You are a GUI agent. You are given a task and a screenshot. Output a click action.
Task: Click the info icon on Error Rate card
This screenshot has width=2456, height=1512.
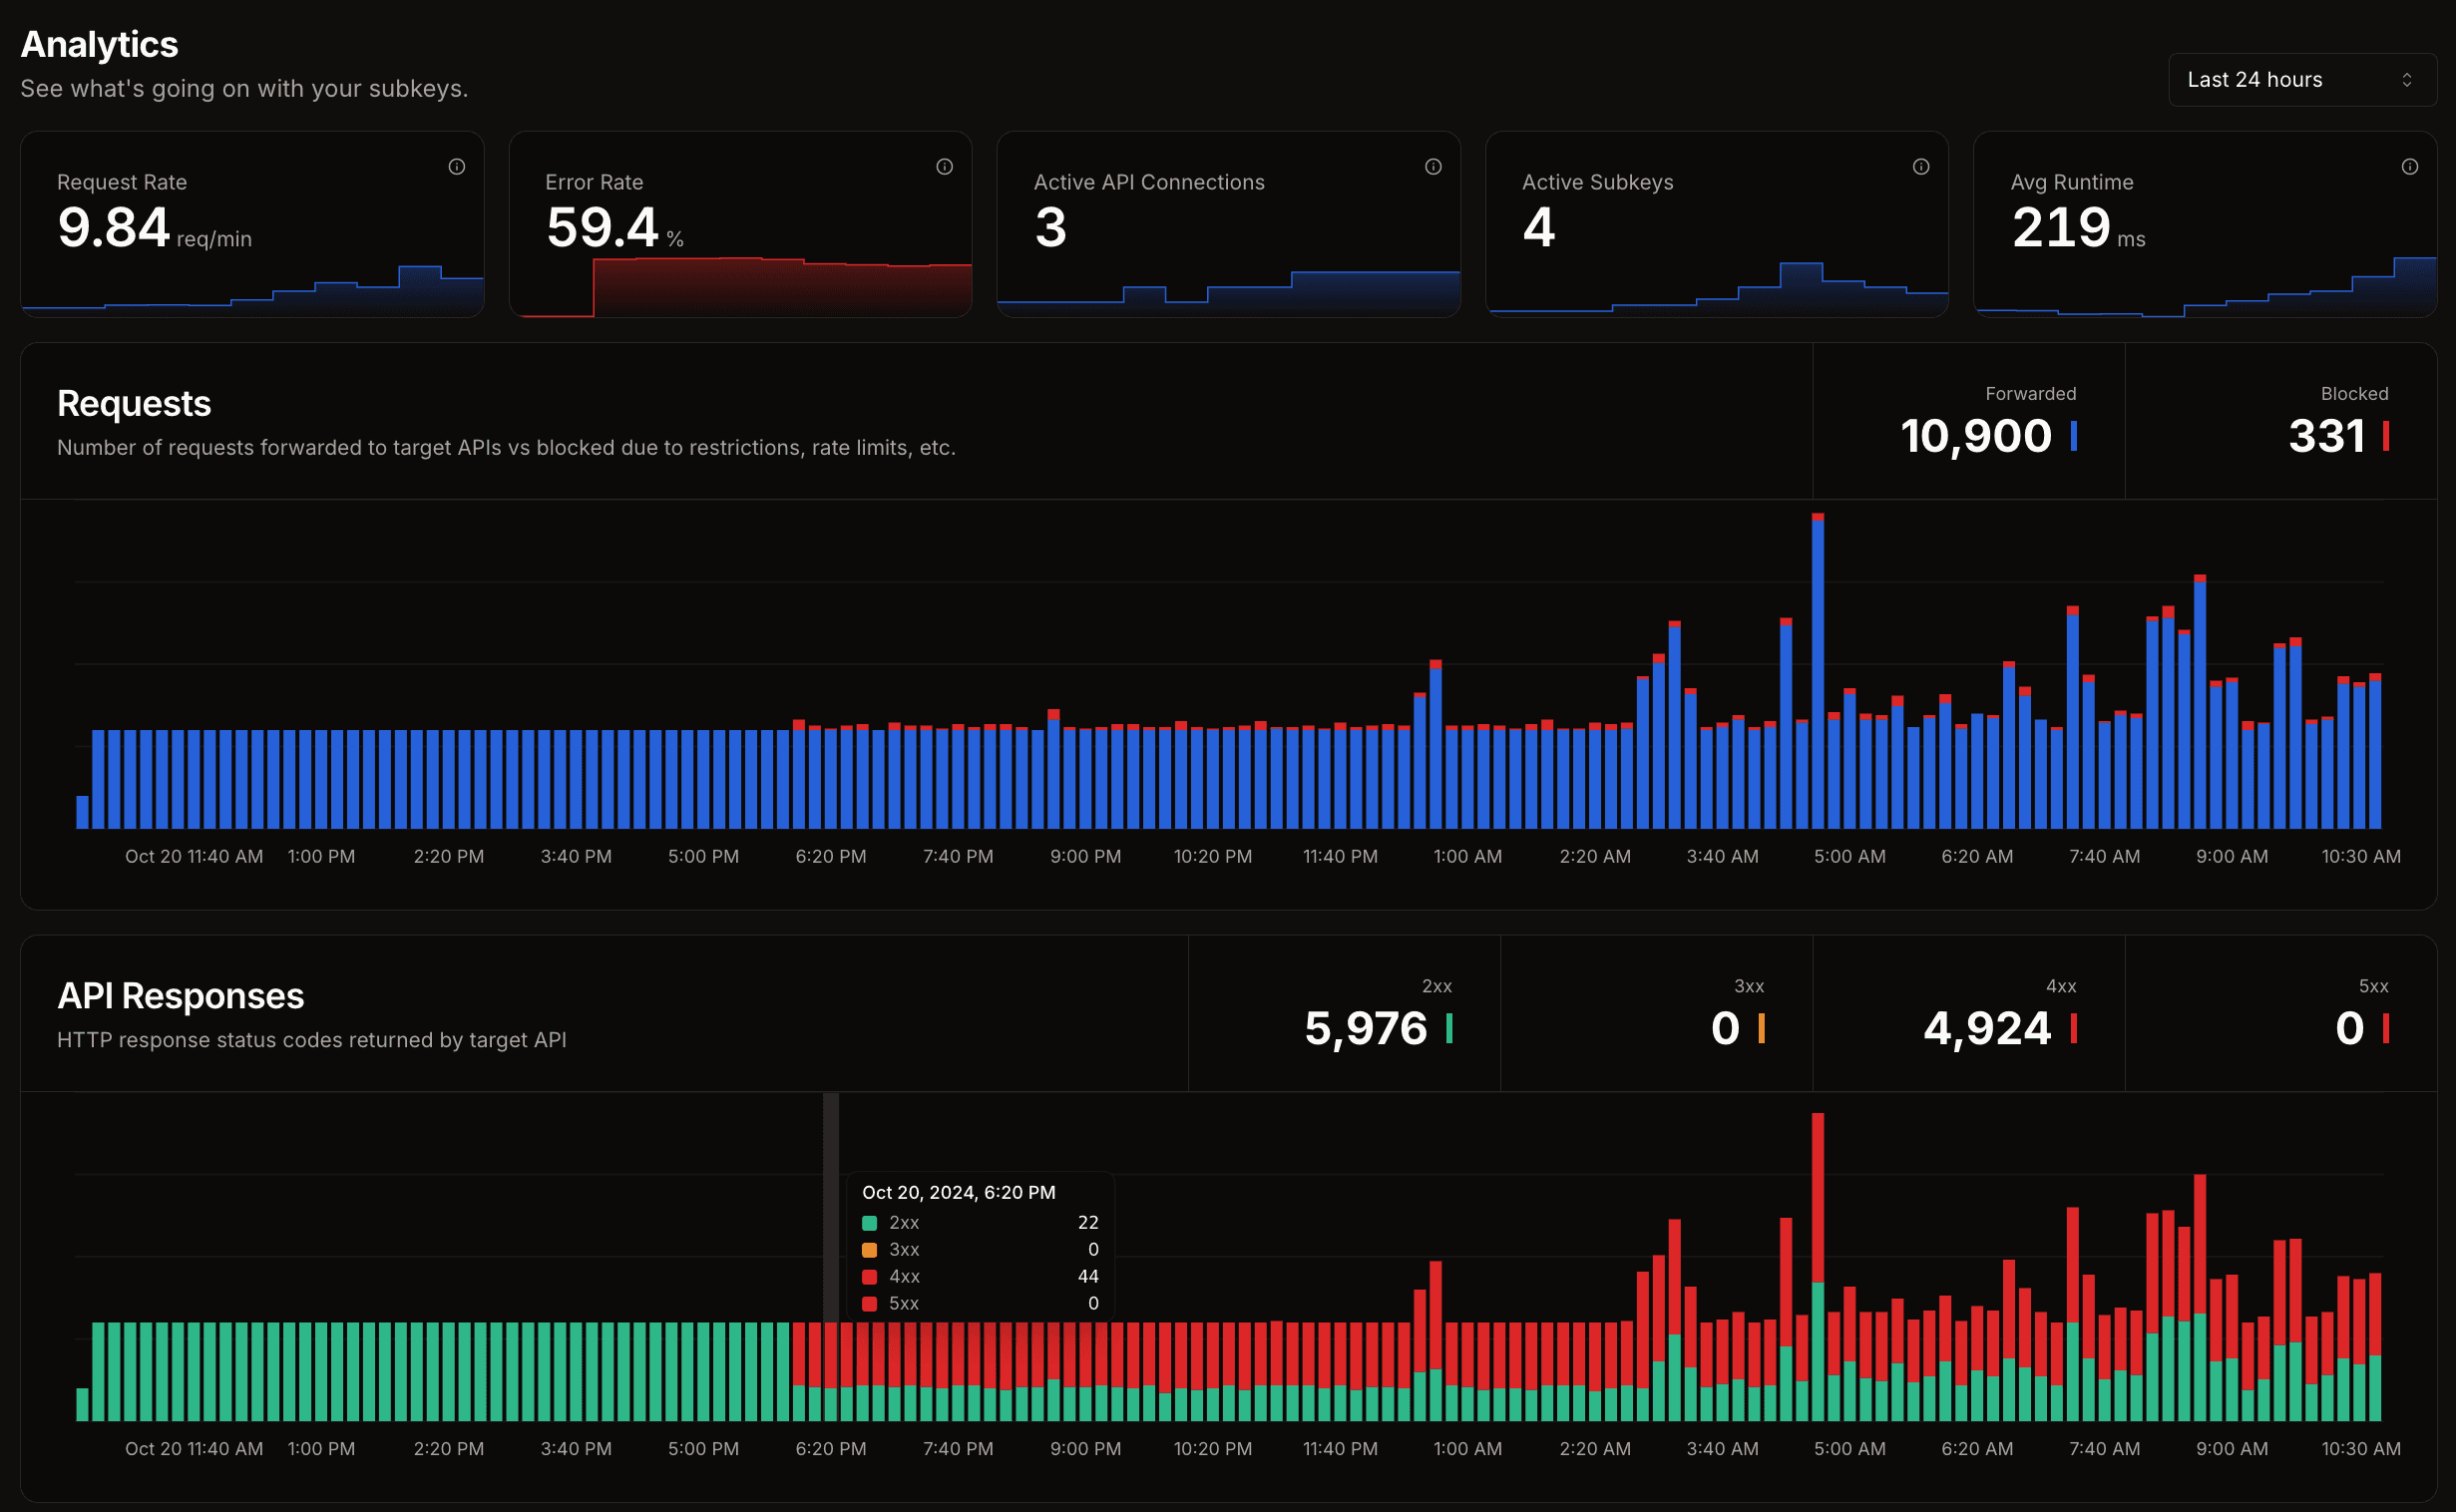(x=945, y=167)
